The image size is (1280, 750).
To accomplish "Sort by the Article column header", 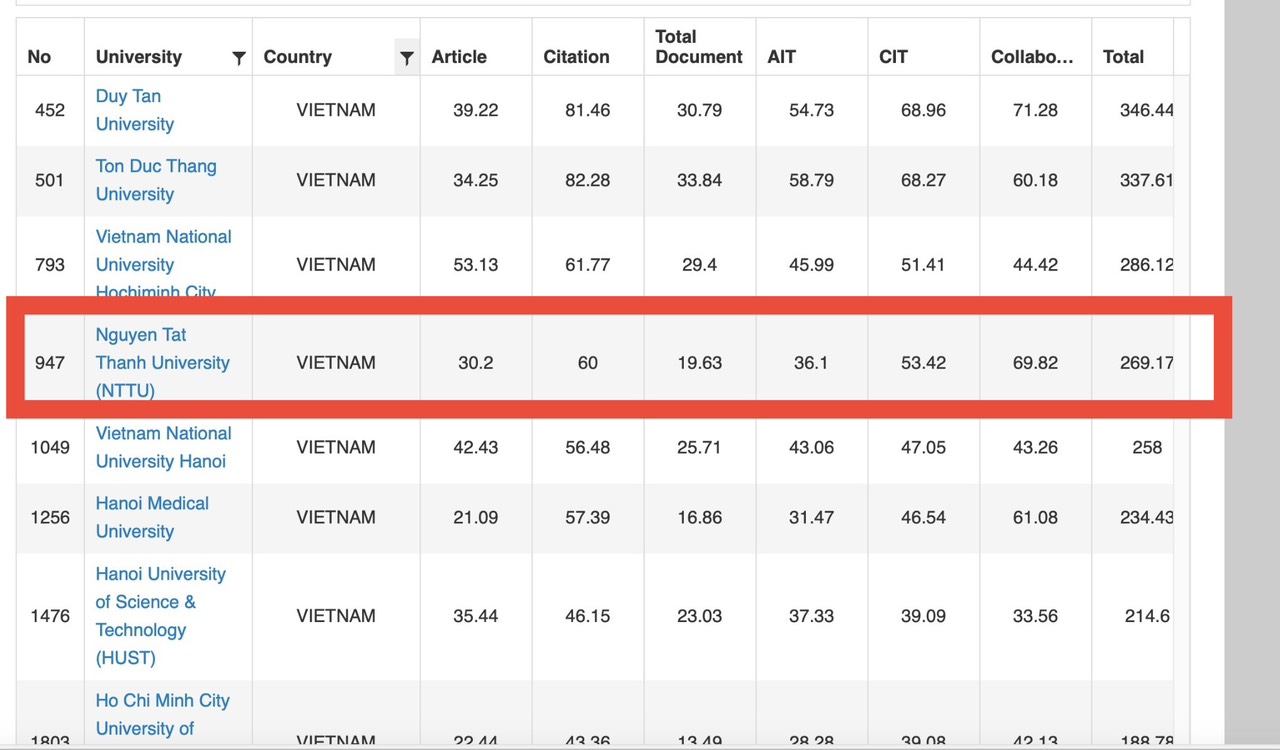I will coord(459,57).
